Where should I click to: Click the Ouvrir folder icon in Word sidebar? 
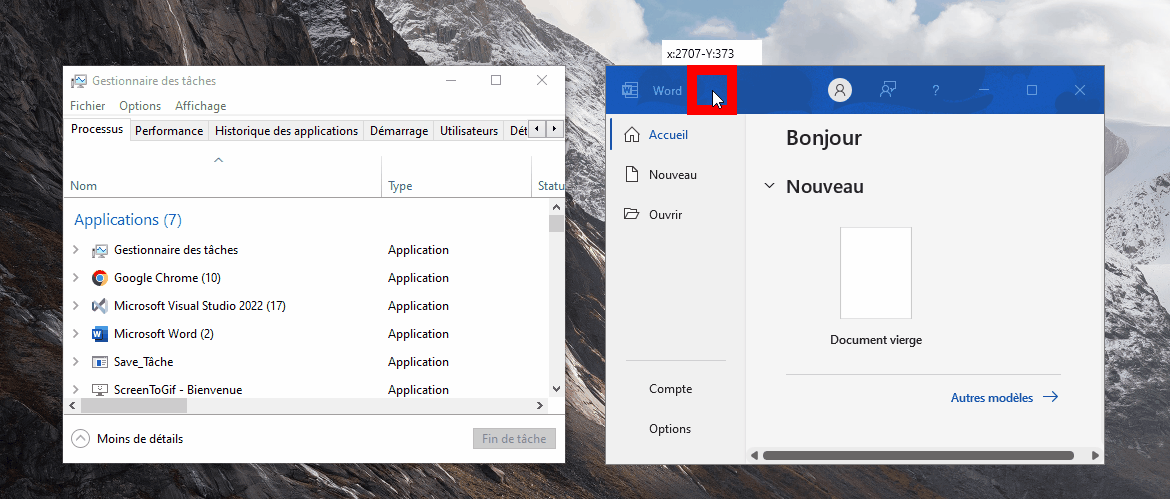631,215
